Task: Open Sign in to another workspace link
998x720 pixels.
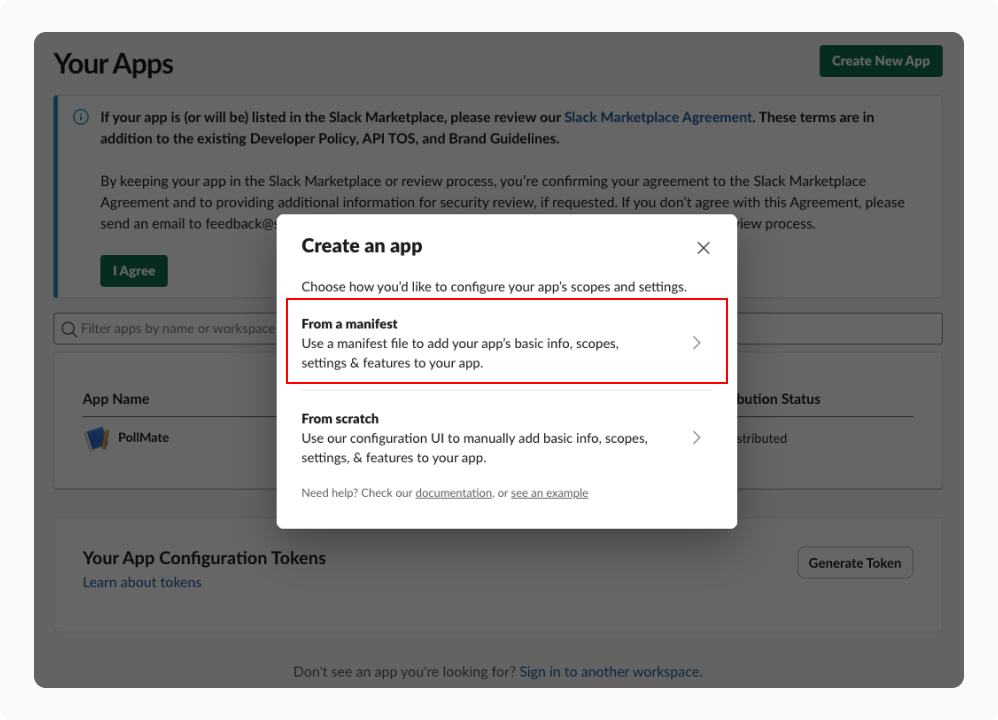Action: point(610,672)
